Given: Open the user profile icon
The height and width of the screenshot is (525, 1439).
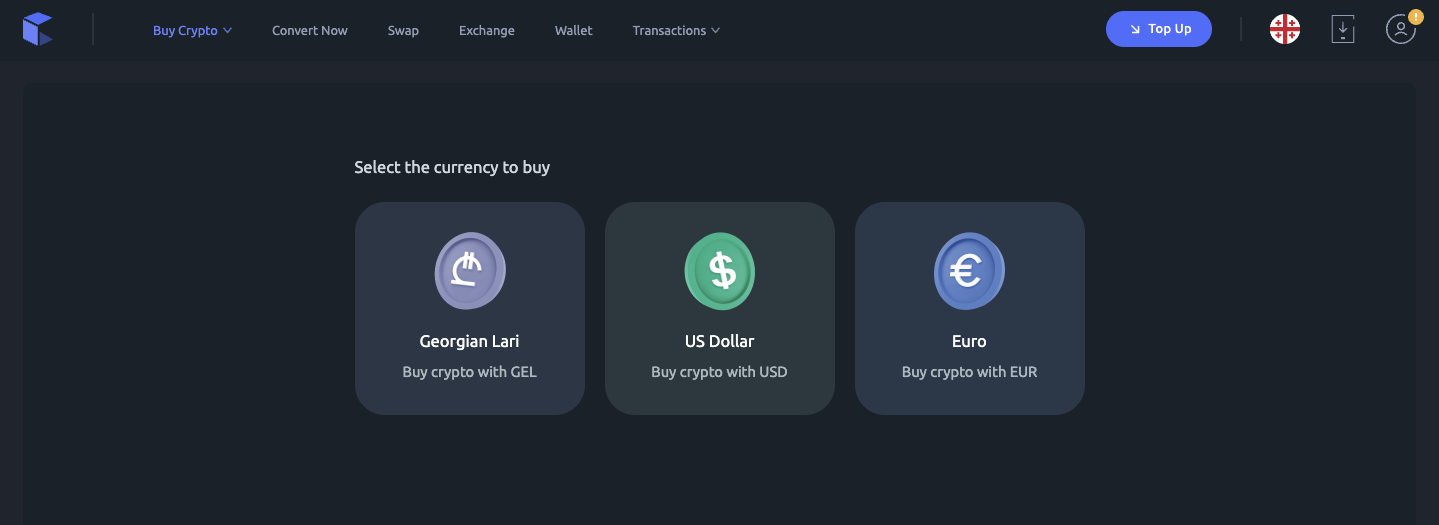Looking at the screenshot, I should click(1399, 31).
